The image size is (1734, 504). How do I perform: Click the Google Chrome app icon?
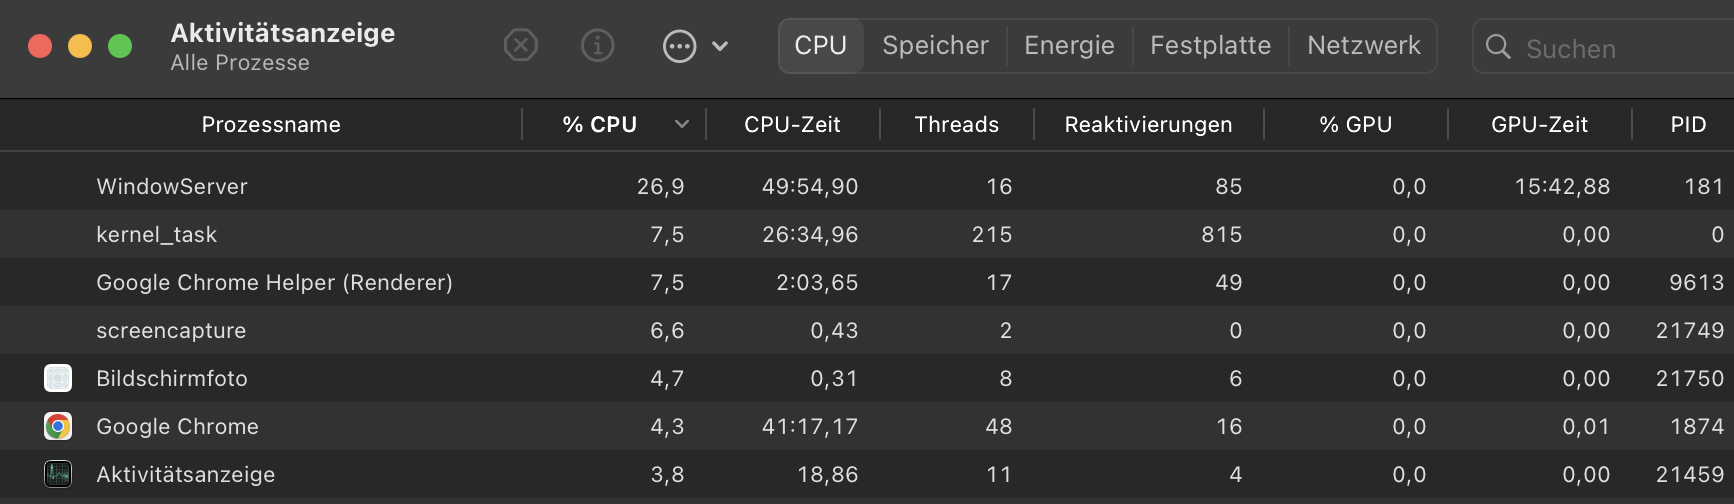click(58, 426)
